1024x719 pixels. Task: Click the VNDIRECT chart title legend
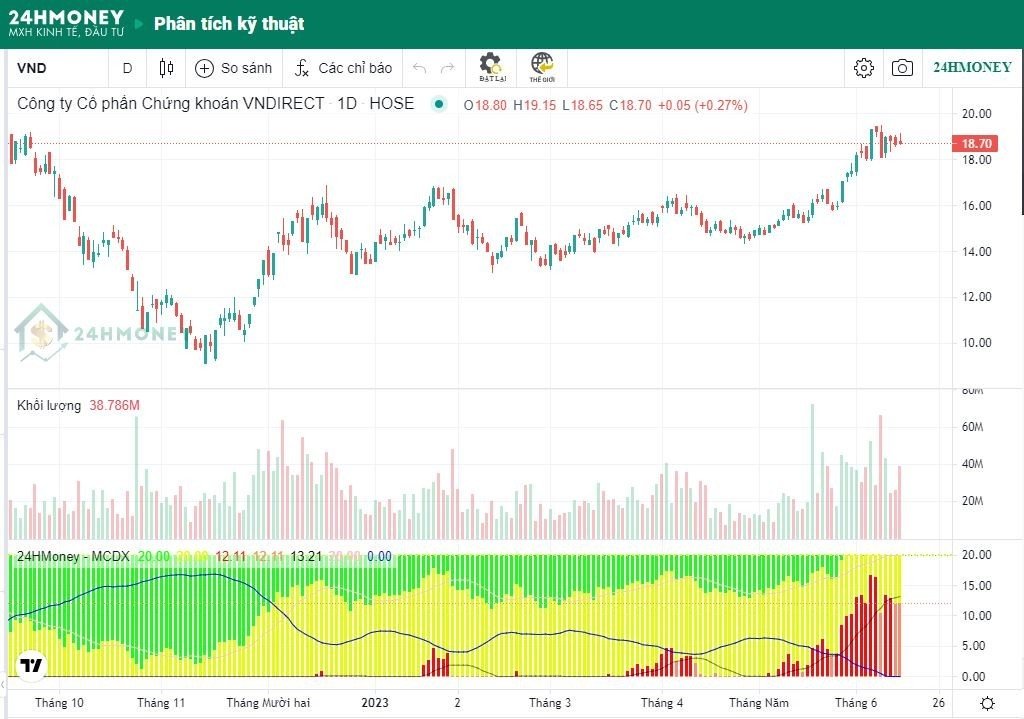tap(216, 103)
